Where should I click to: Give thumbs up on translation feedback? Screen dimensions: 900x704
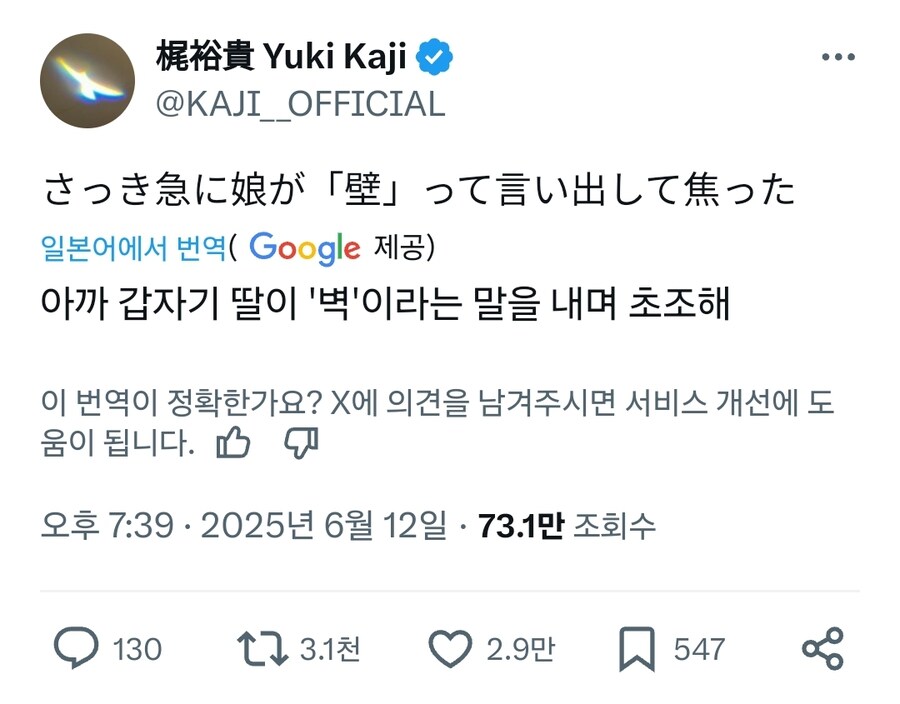(233, 441)
